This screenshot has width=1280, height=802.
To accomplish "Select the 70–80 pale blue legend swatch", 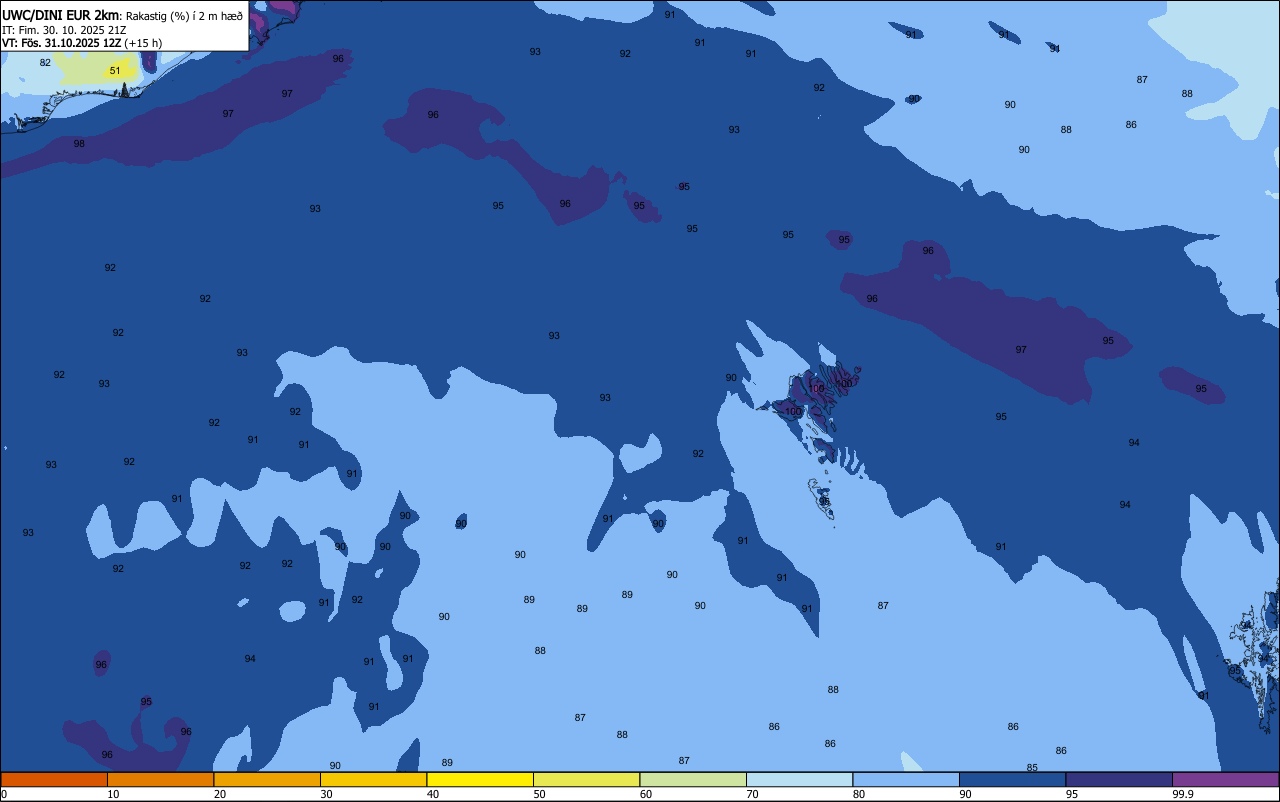I will (x=799, y=779).
